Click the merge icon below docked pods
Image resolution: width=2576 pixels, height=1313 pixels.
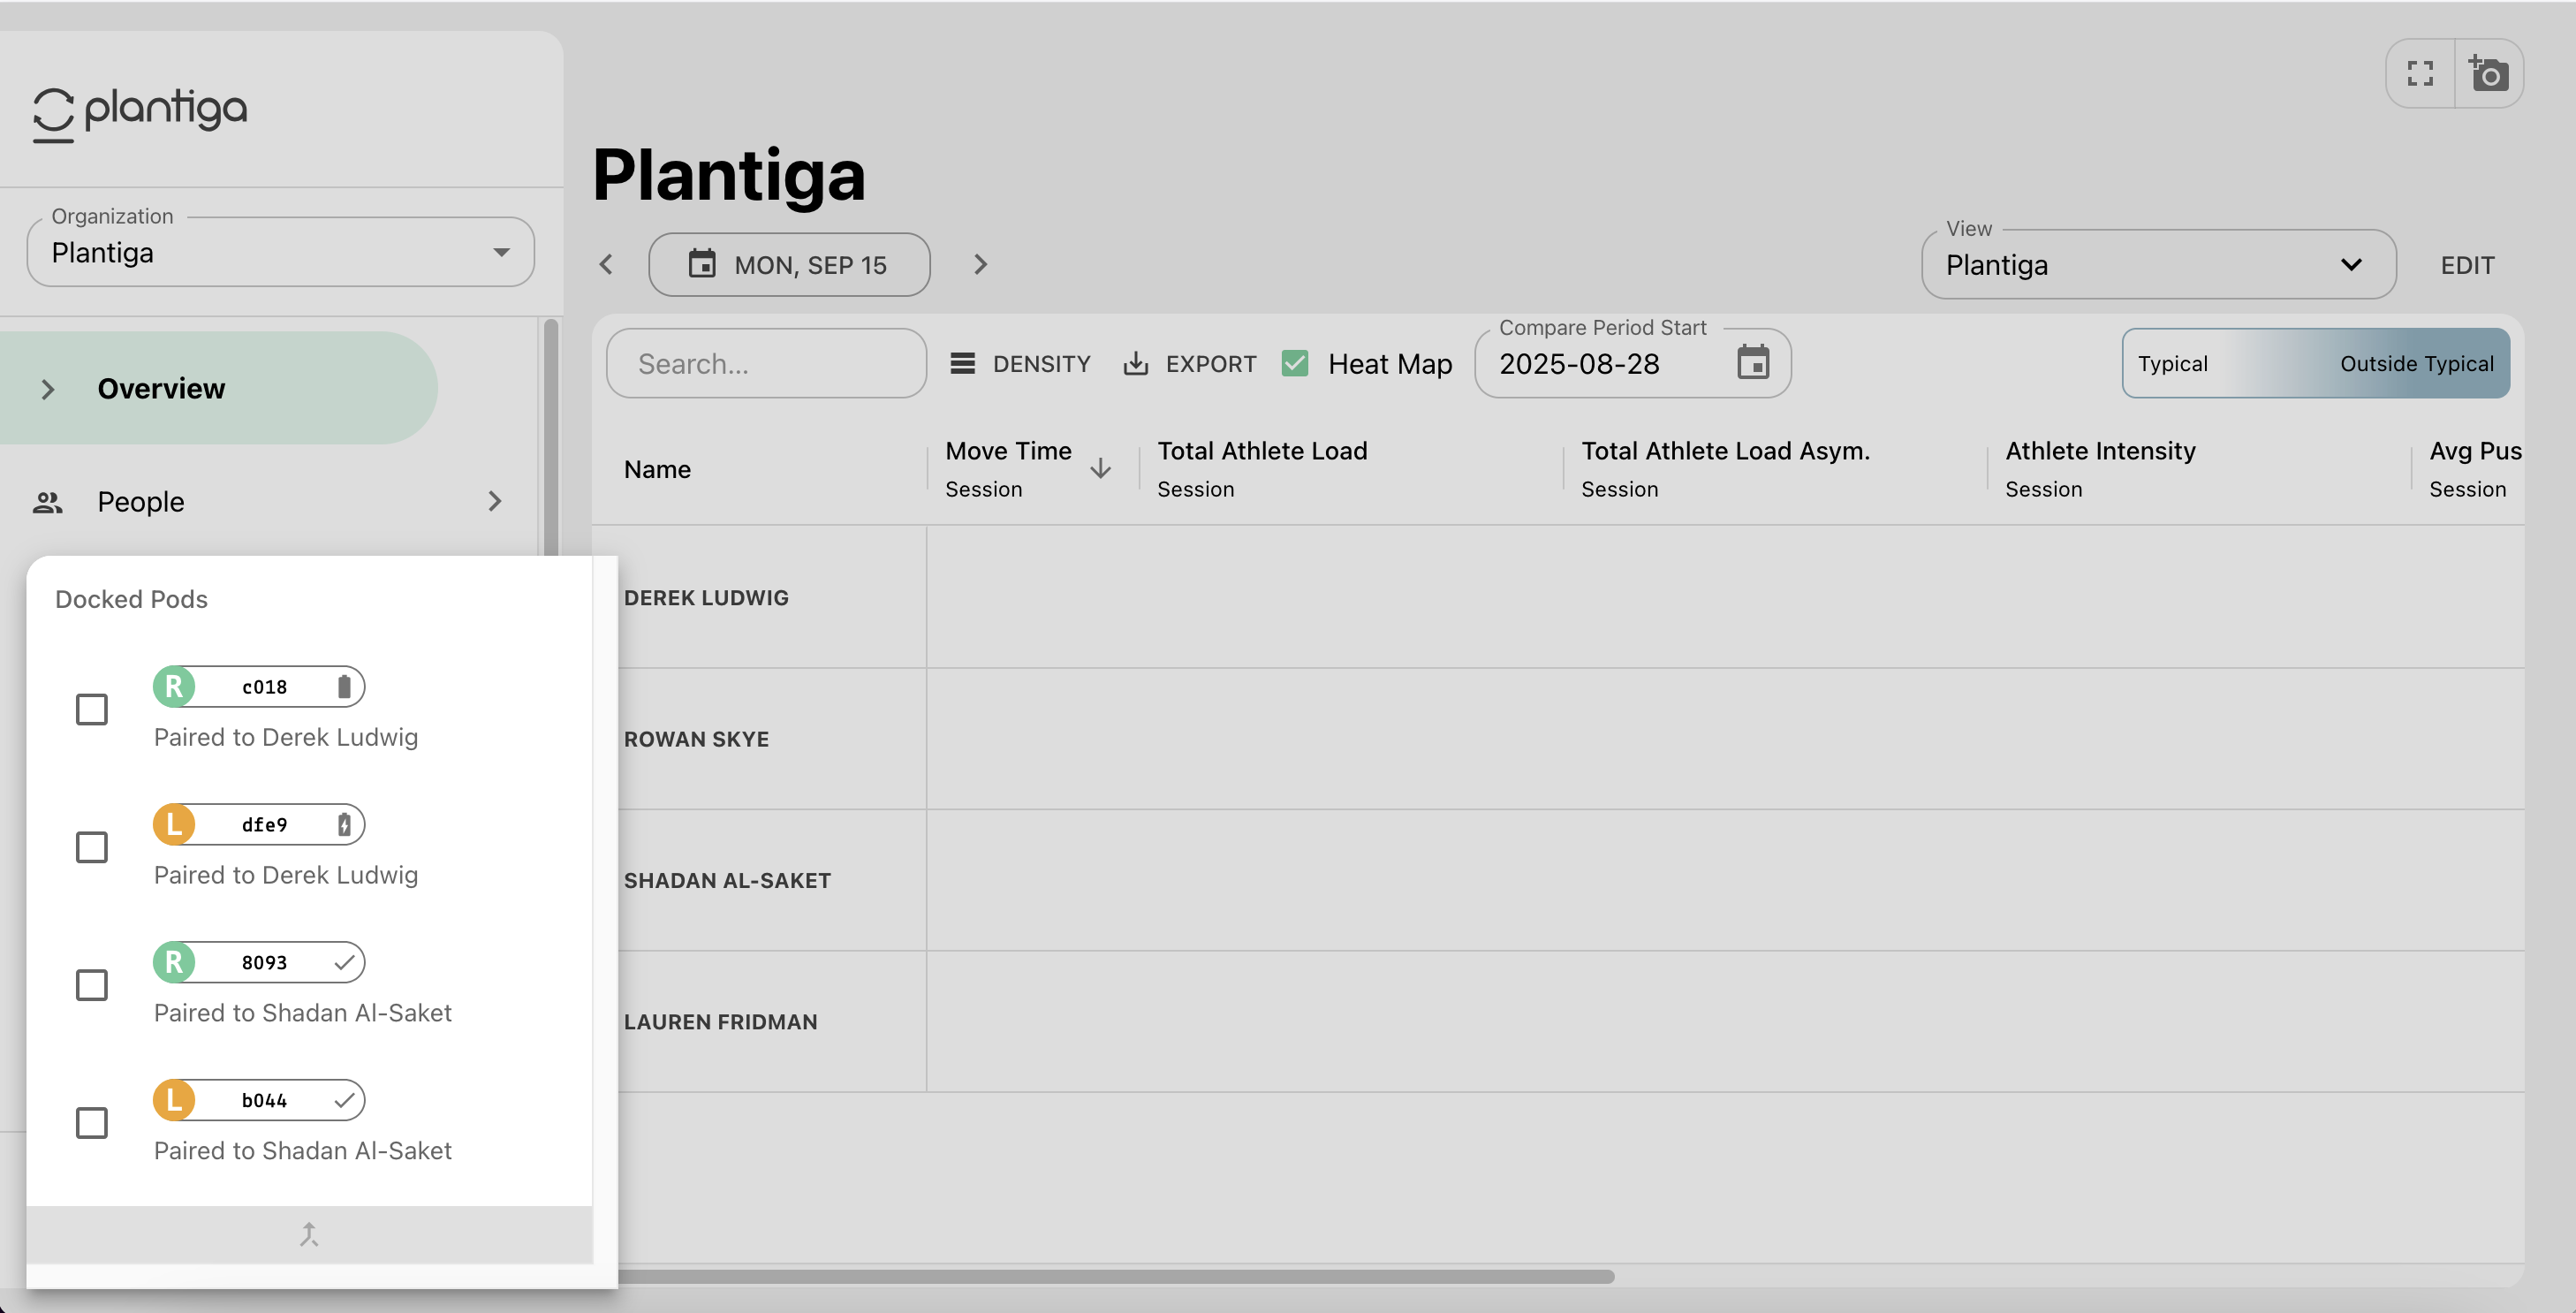309,1234
